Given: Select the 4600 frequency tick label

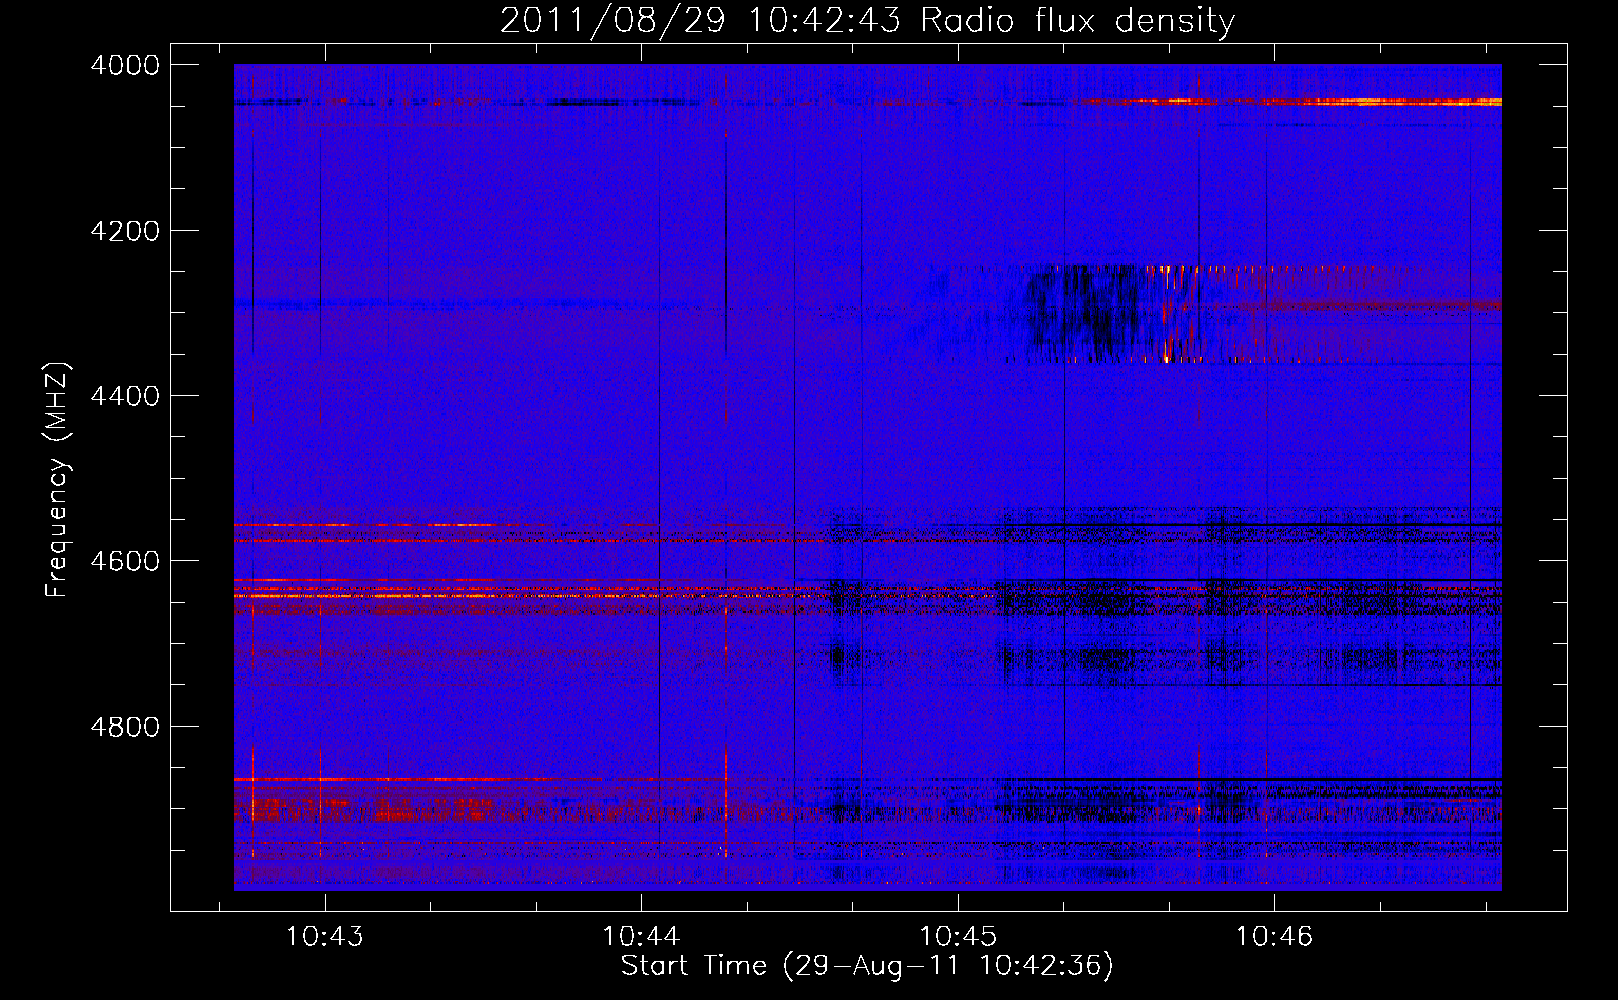Looking at the screenshot, I should tap(125, 561).
